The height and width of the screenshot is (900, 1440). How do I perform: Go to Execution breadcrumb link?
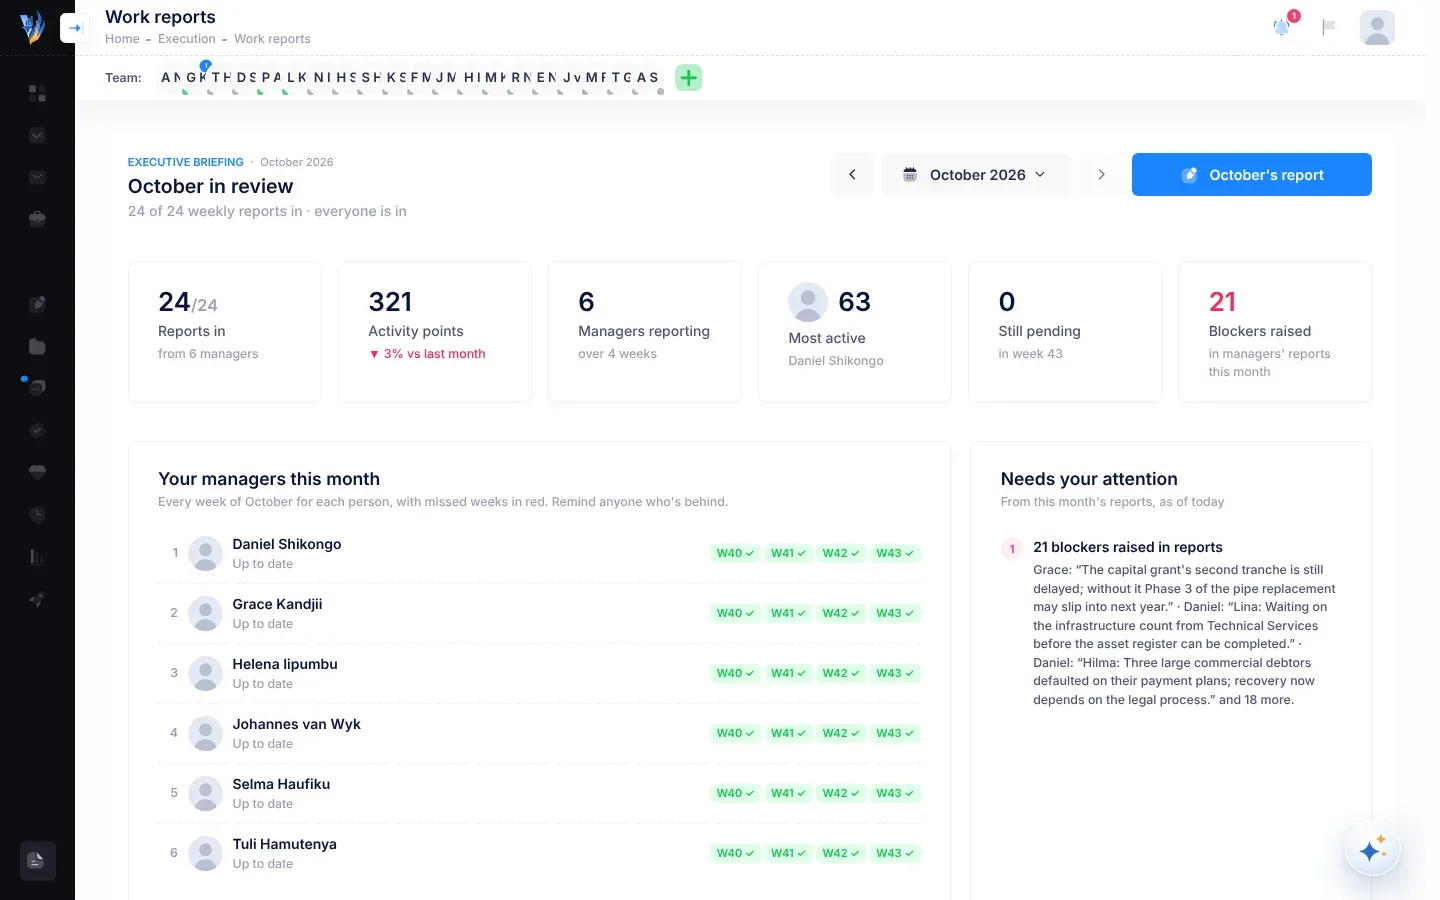pos(187,39)
